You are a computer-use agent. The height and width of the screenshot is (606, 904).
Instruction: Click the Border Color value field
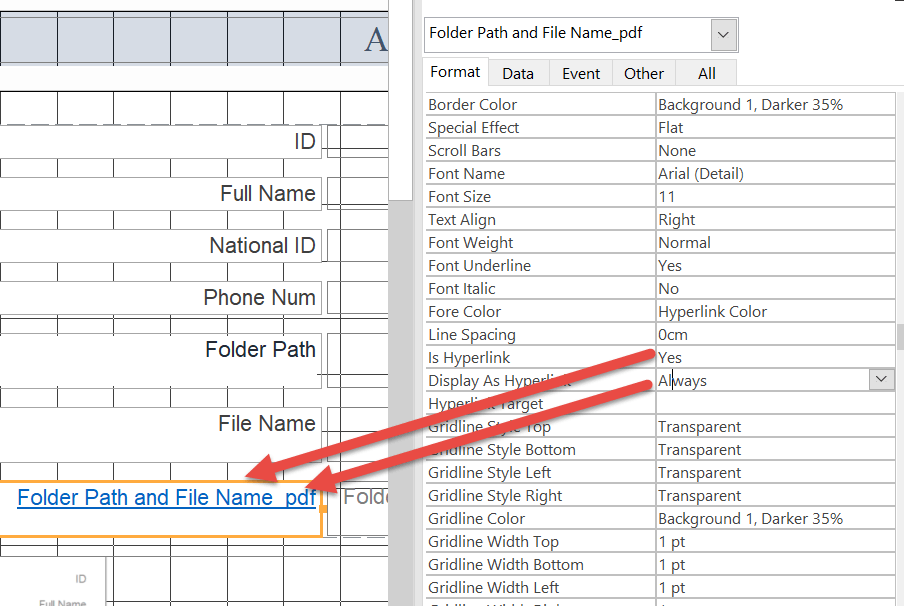pyautogui.click(x=775, y=104)
